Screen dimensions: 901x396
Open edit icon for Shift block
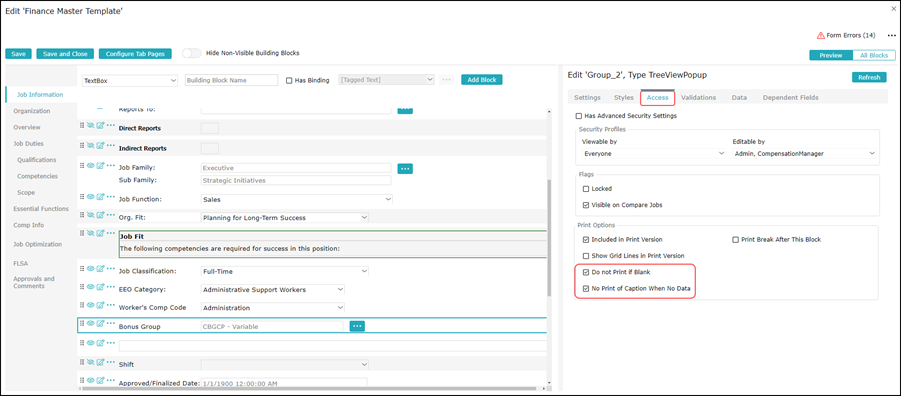[x=100, y=362]
